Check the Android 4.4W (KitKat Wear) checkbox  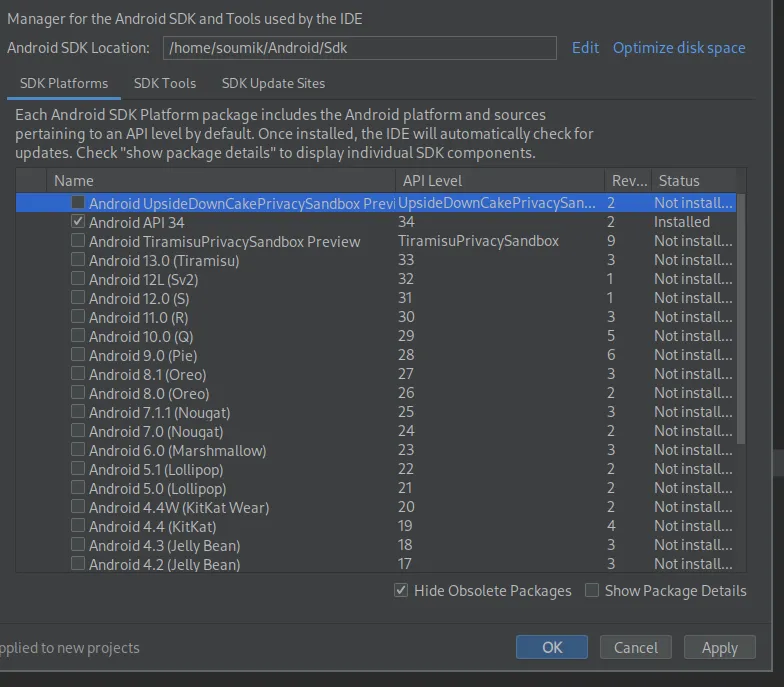coord(78,507)
